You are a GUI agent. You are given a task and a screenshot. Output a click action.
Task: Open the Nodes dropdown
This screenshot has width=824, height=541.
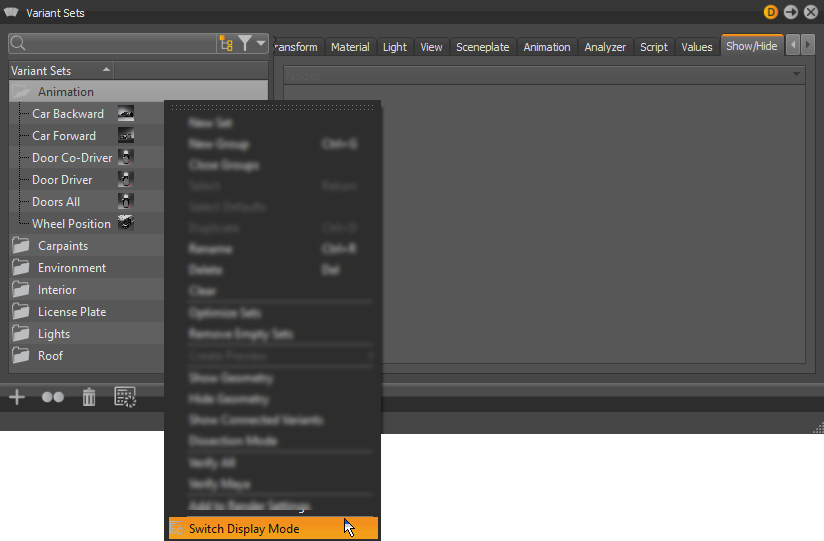point(544,75)
